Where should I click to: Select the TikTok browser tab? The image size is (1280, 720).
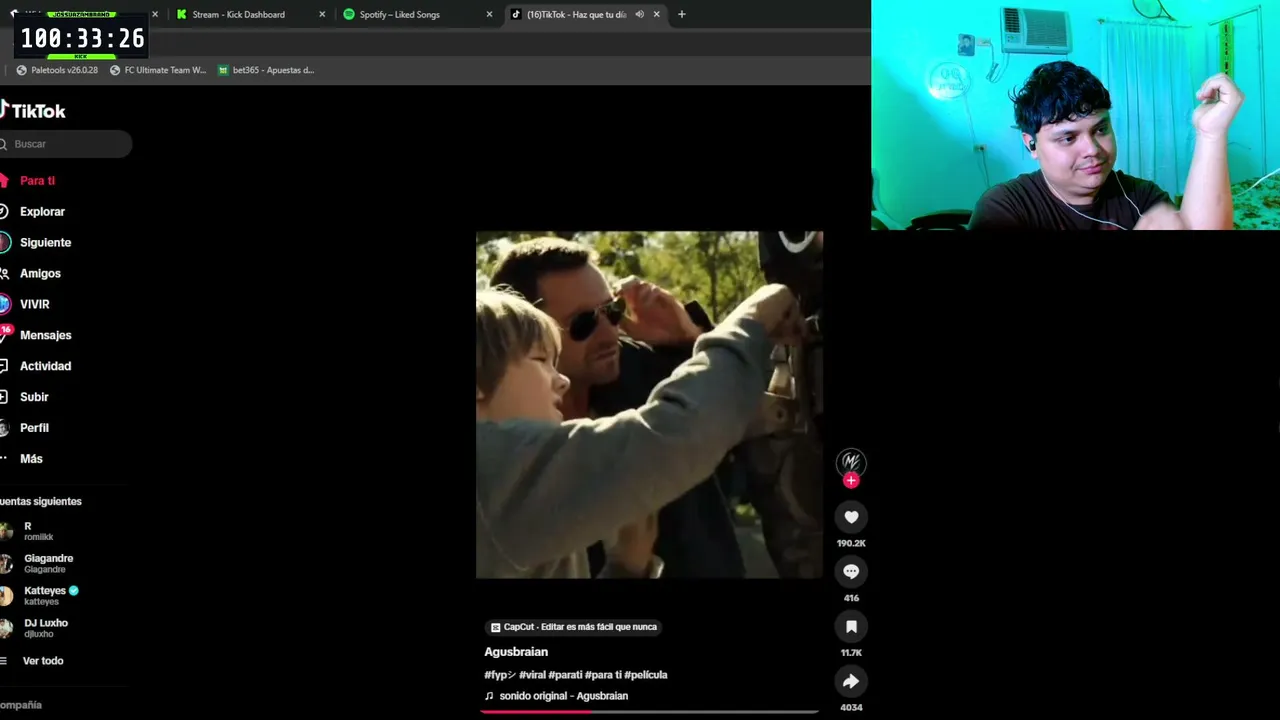[x=585, y=14]
